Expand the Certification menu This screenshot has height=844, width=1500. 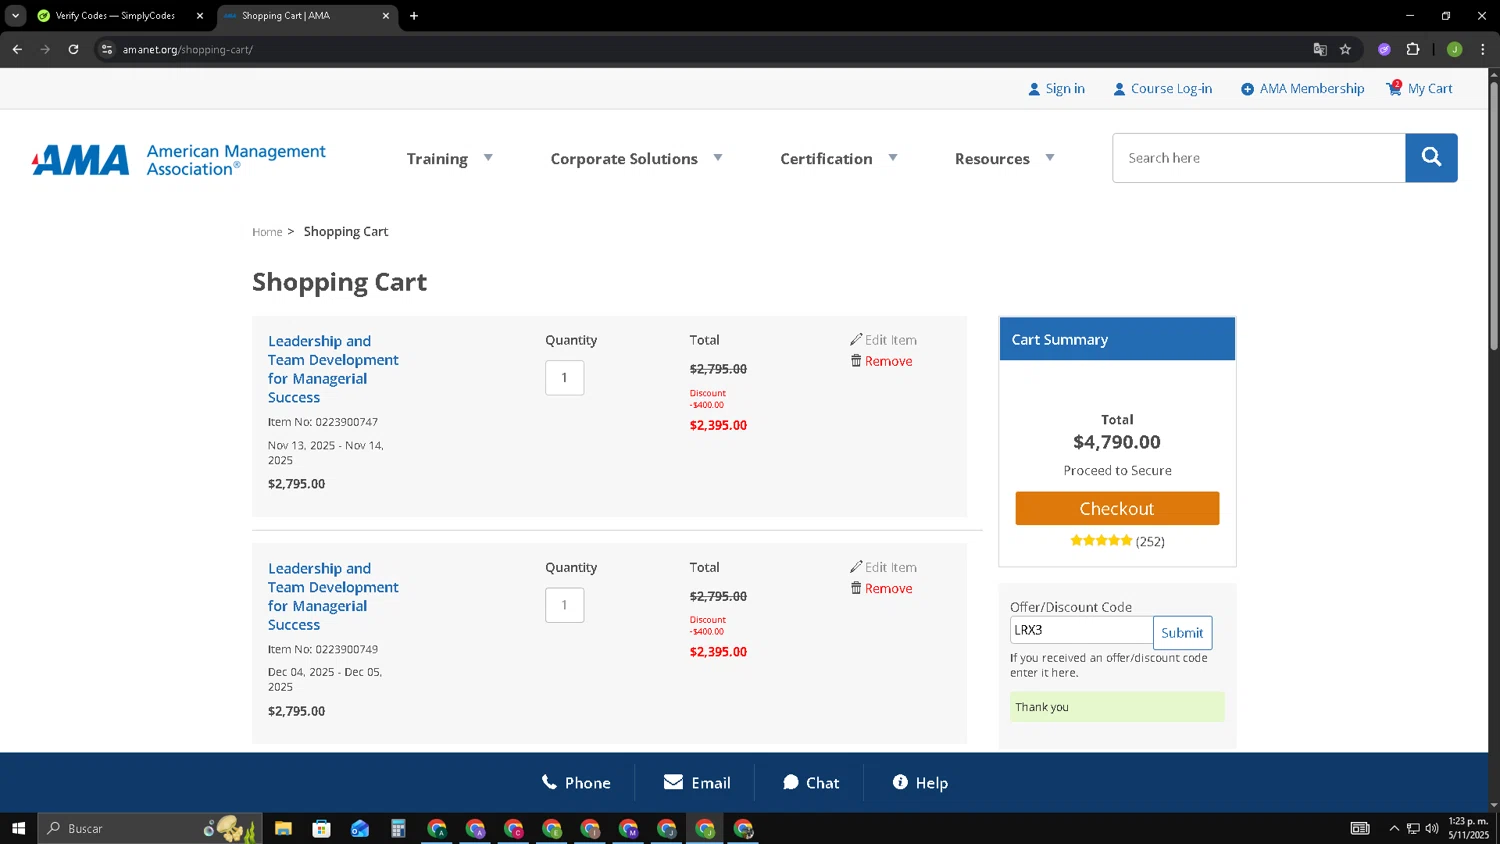838,158
